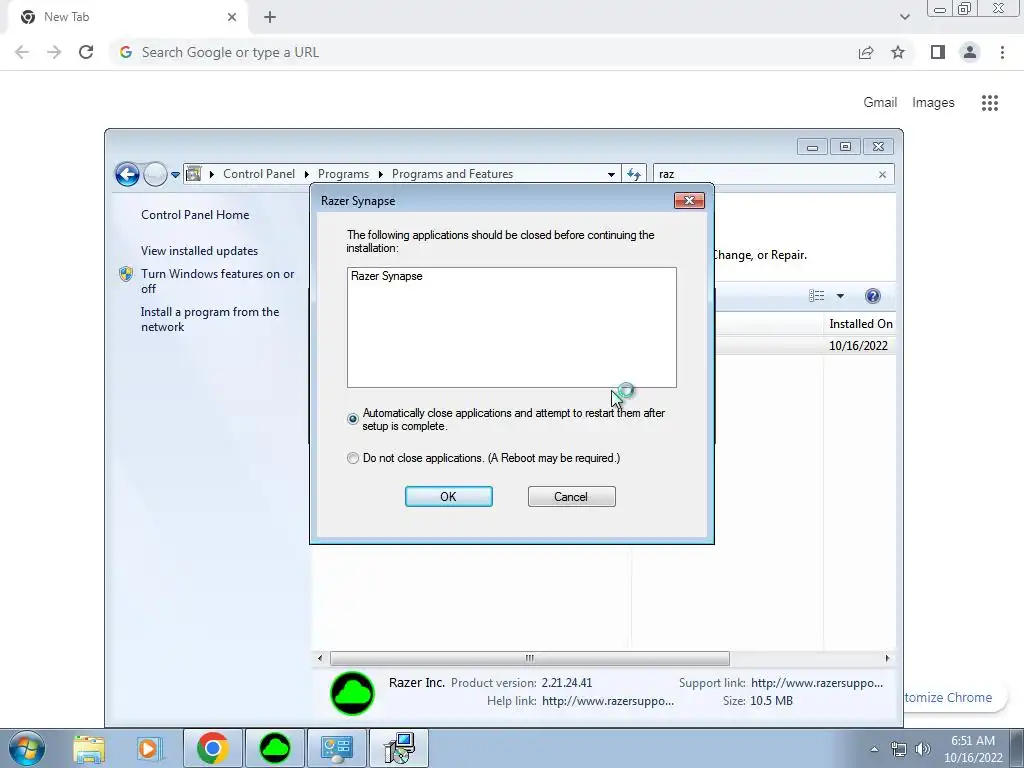Image resolution: width=1024 pixels, height=768 pixels.
Task: Go back in Control Panel window
Action: click(127, 174)
